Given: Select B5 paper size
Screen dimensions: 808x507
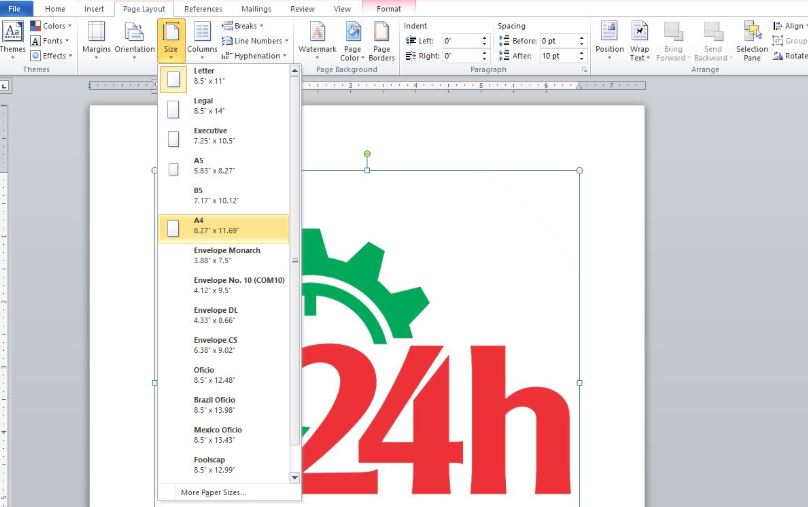Looking at the screenshot, I should point(224,198).
